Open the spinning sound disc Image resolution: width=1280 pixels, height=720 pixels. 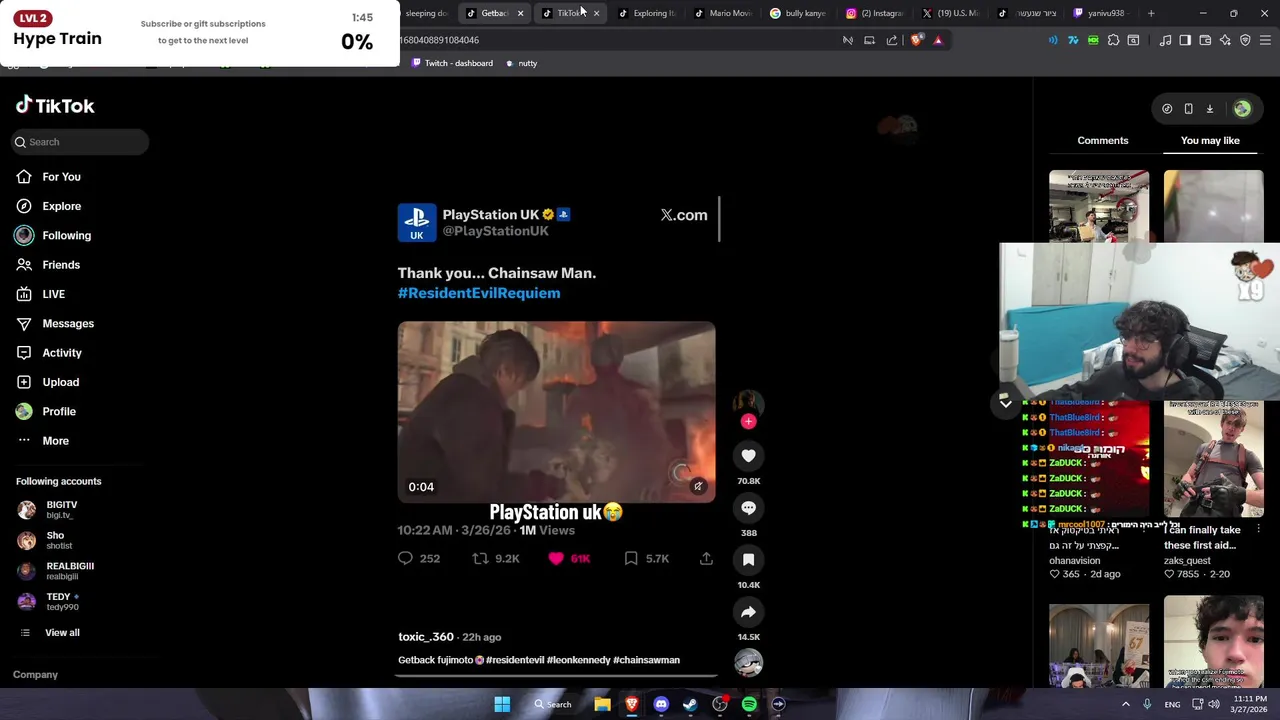pyautogui.click(x=748, y=662)
